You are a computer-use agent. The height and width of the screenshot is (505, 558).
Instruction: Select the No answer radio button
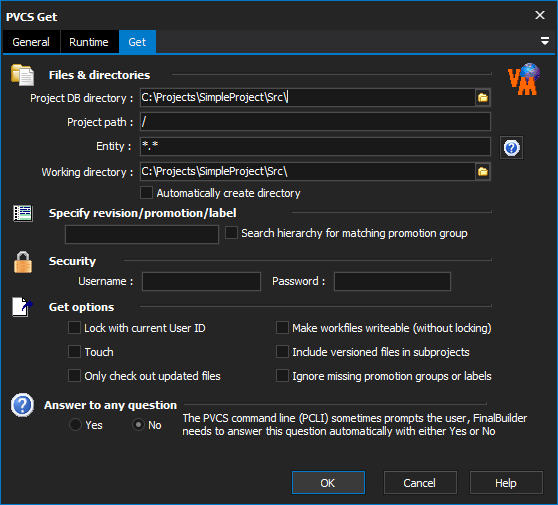(138, 425)
